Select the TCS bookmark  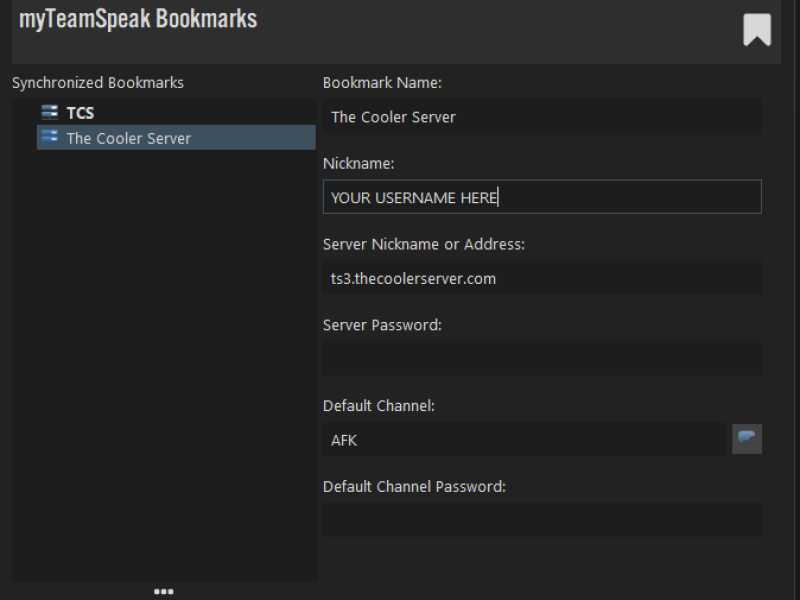pyautogui.click(x=176, y=112)
